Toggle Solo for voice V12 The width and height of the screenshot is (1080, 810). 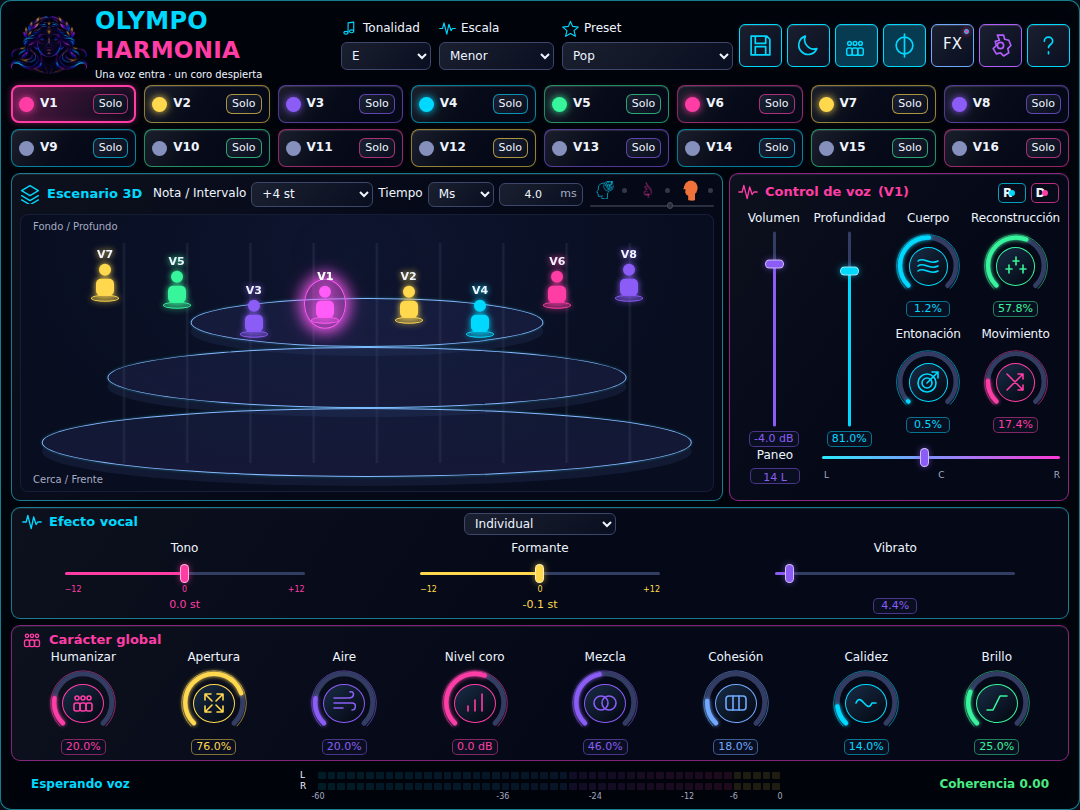pyautogui.click(x=510, y=147)
